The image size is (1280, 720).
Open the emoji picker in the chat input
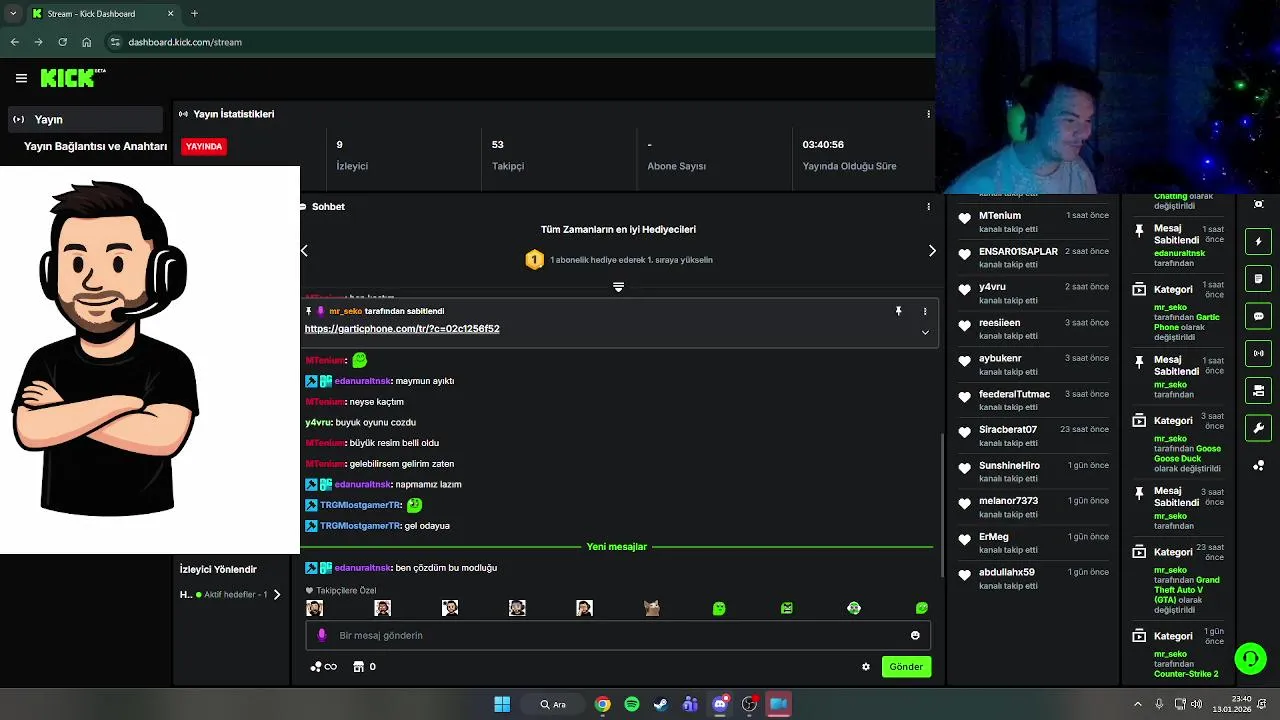click(x=915, y=635)
